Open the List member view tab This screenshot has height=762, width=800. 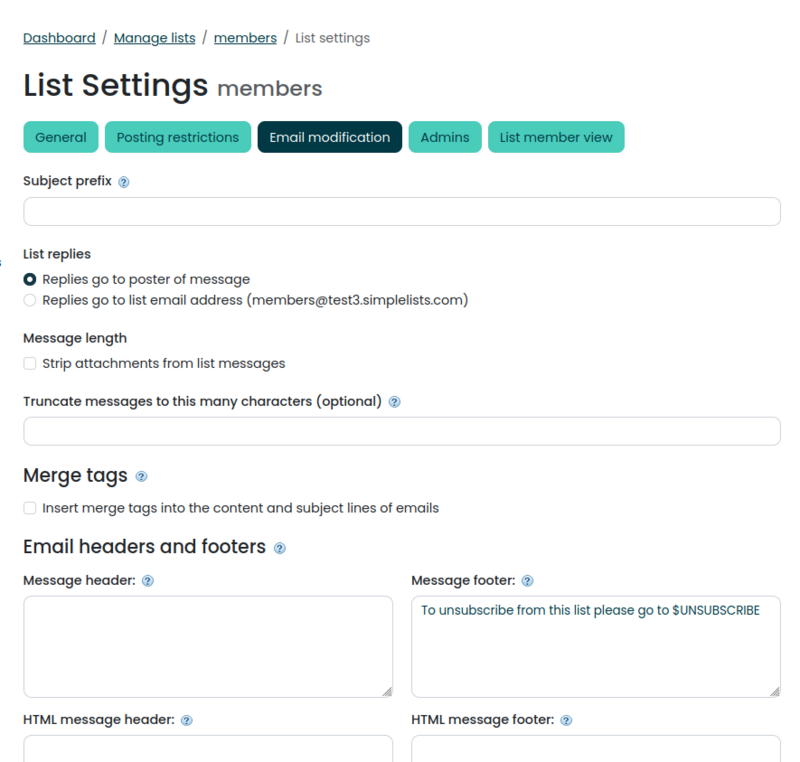pyautogui.click(x=556, y=137)
